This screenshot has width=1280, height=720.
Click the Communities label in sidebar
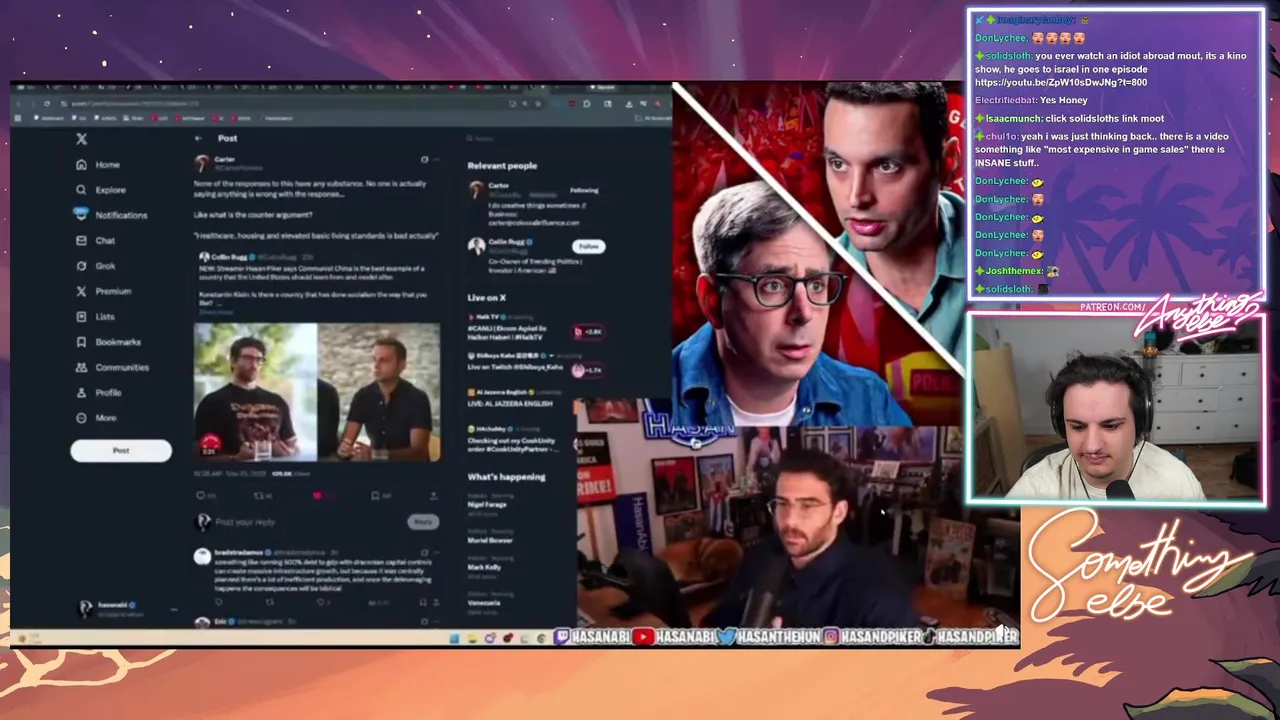(122, 367)
